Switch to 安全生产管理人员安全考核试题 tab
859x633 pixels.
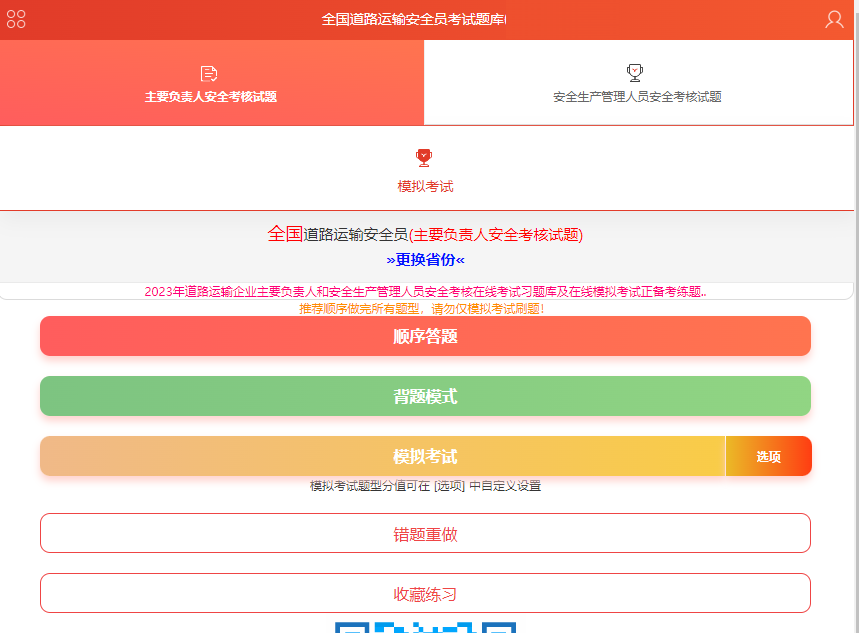638,83
